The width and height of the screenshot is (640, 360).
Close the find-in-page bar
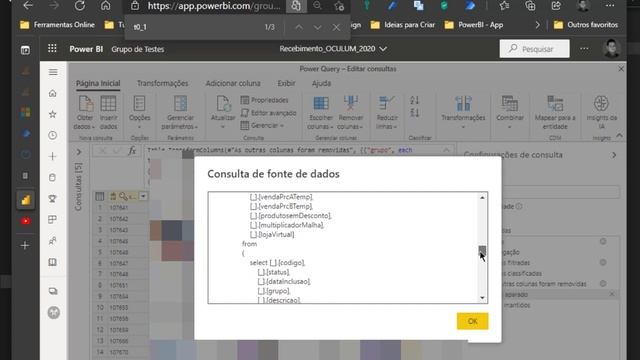[x=336, y=27]
